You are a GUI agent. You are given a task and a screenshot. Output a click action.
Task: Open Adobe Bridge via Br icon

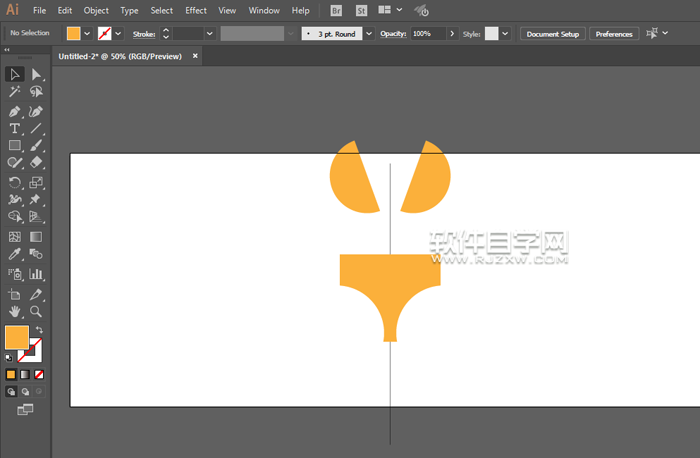click(x=336, y=10)
